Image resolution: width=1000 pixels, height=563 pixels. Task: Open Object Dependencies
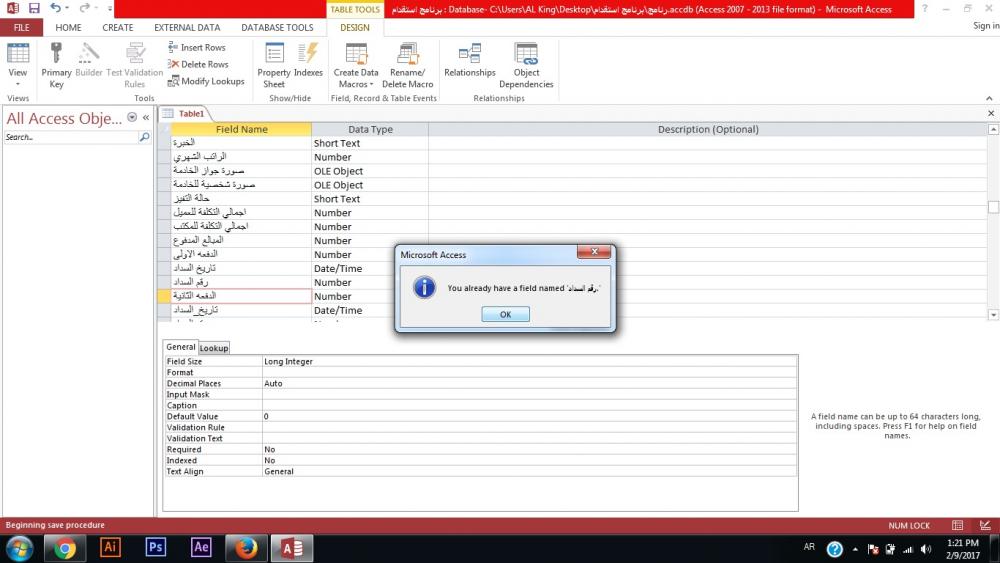coord(526,66)
